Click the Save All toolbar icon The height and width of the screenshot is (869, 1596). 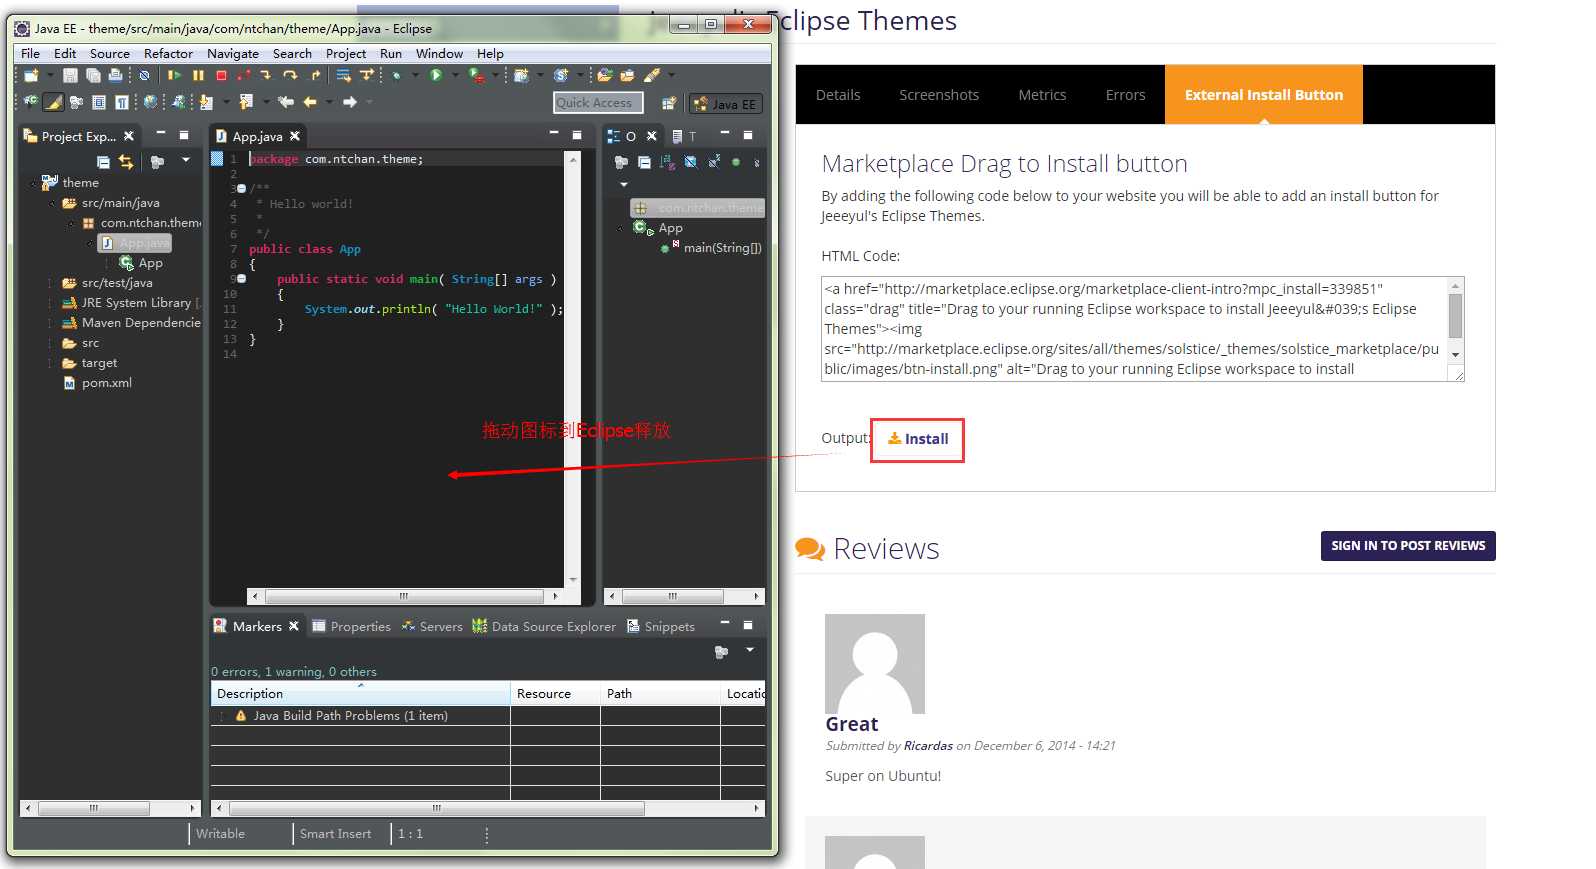click(x=93, y=75)
